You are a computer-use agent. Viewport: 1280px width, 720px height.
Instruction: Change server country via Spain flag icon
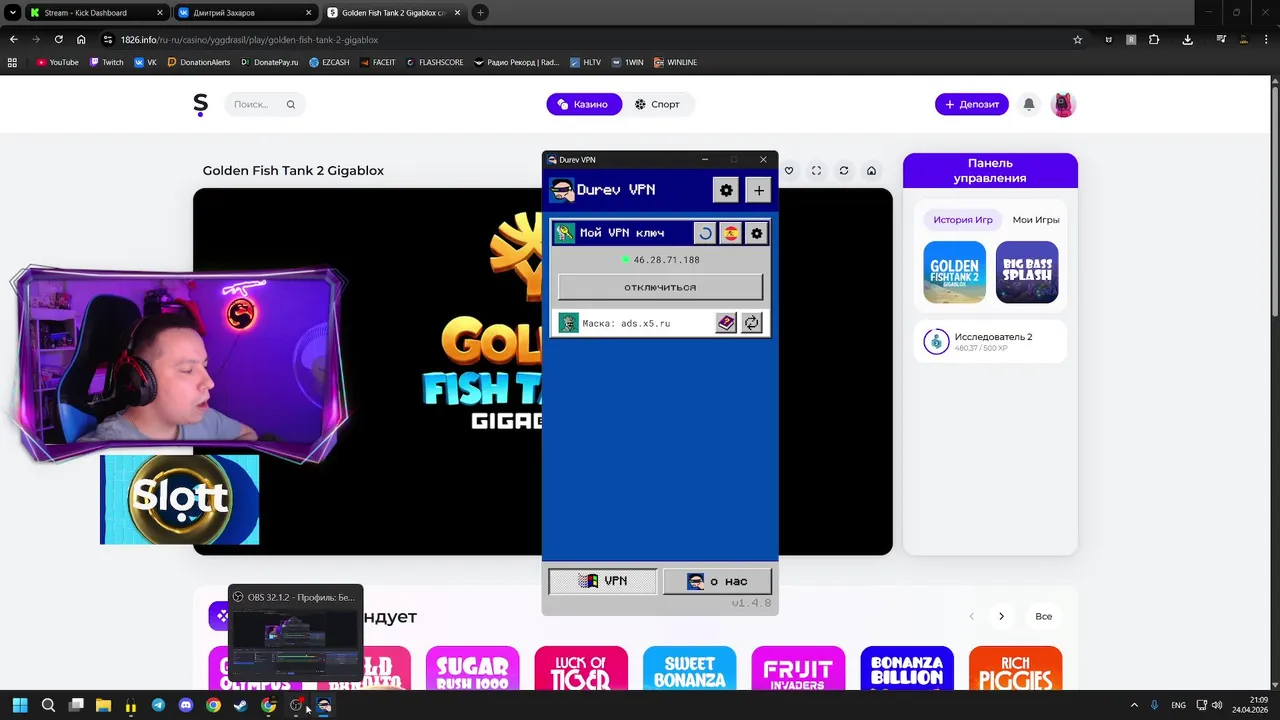pos(731,233)
